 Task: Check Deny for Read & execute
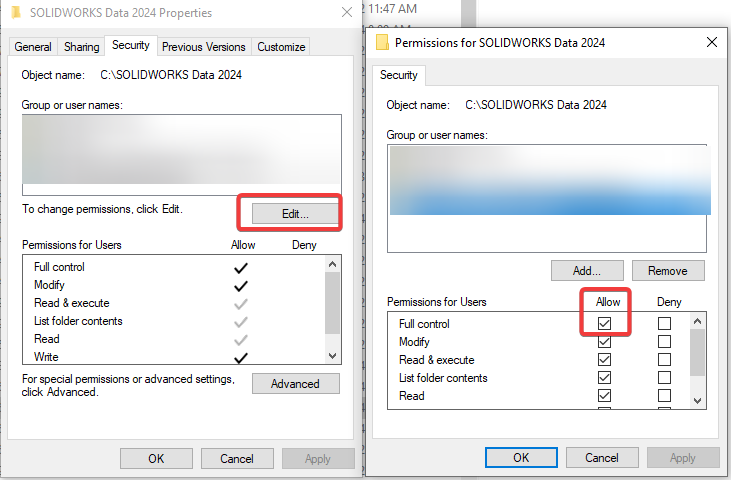[664, 360]
